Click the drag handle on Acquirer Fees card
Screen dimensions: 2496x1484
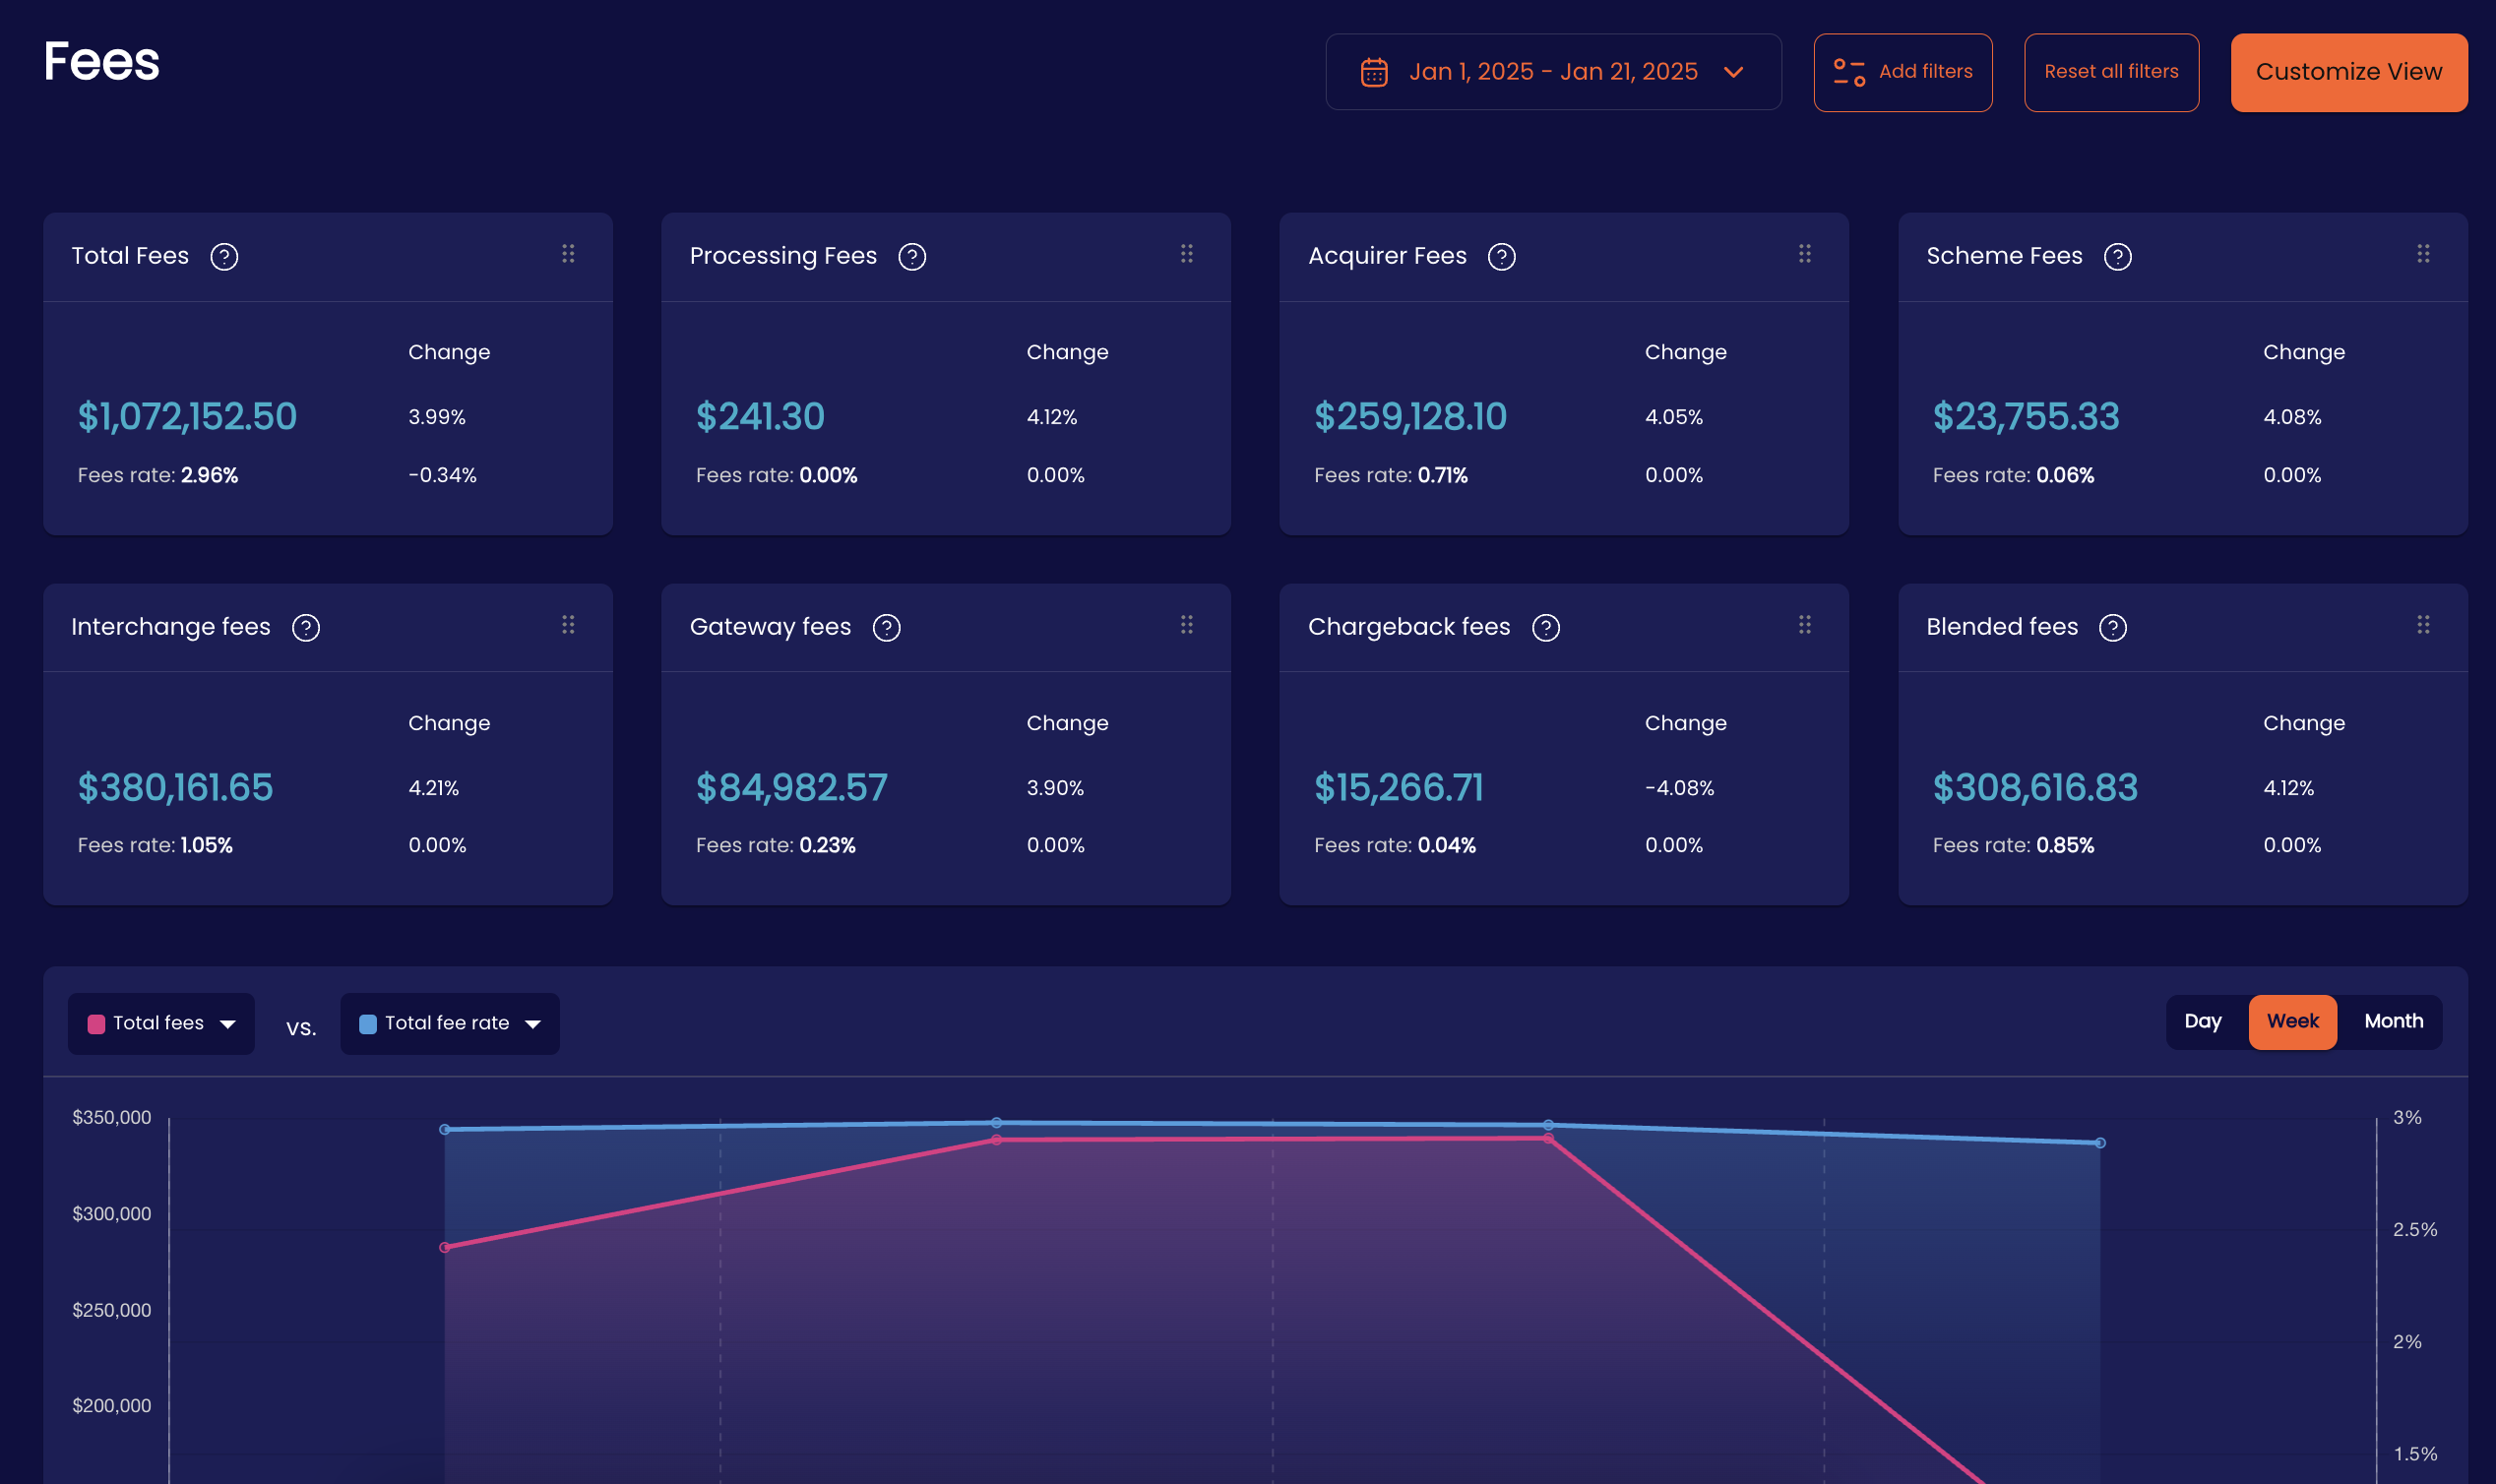(1804, 254)
